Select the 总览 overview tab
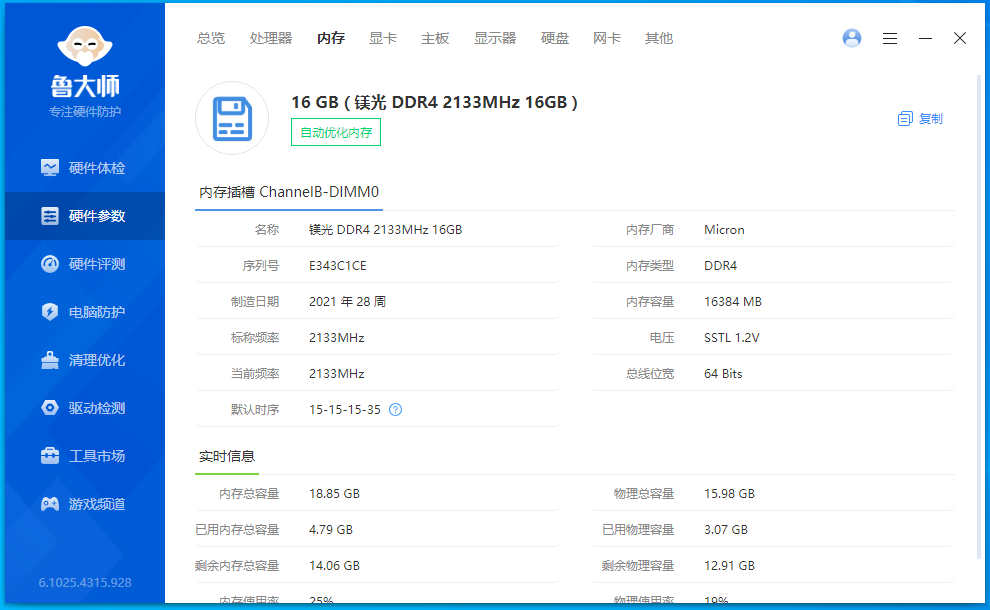Viewport: 990px width, 610px height. pyautogui.click(x=211, y=38)
